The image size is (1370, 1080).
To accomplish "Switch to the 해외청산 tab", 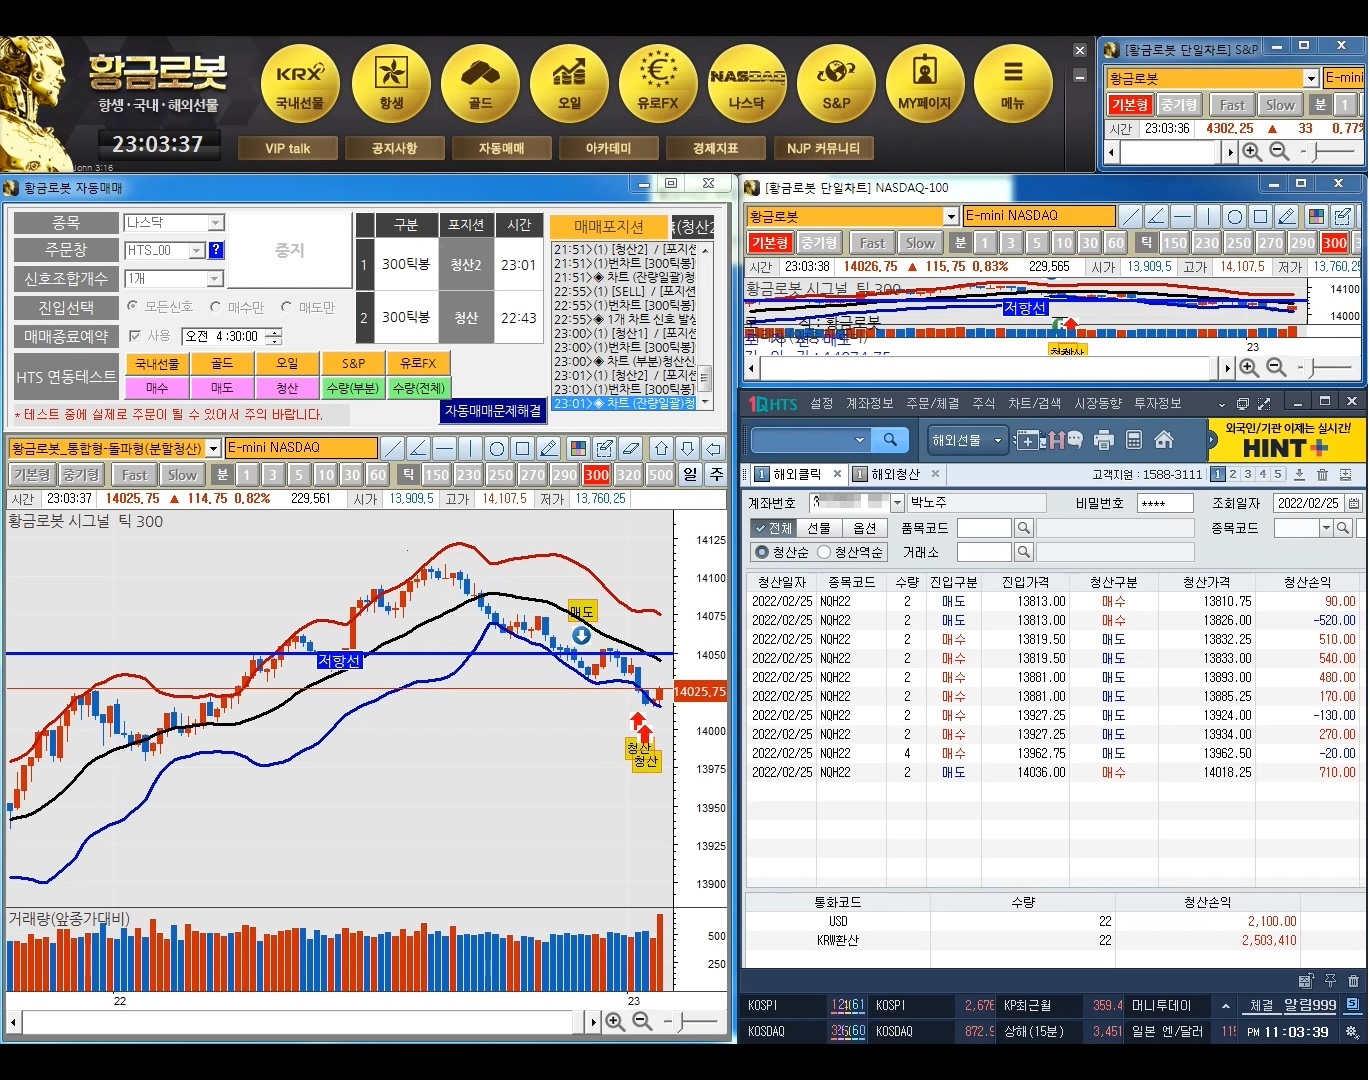I will tap(895, 474).
